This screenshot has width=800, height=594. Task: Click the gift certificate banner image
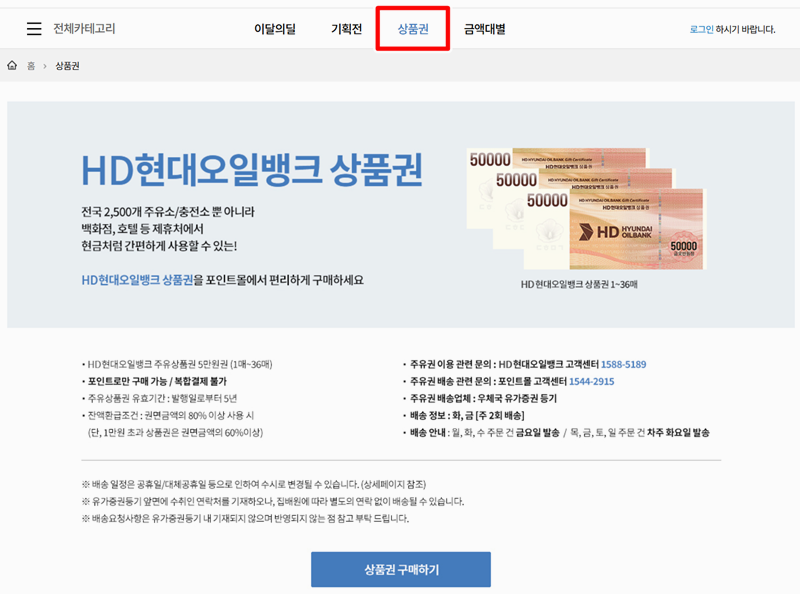[x=586, y=209]
